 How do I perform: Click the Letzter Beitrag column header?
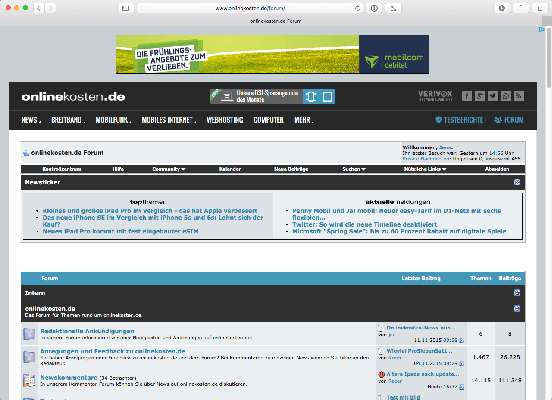coord(421,279)
